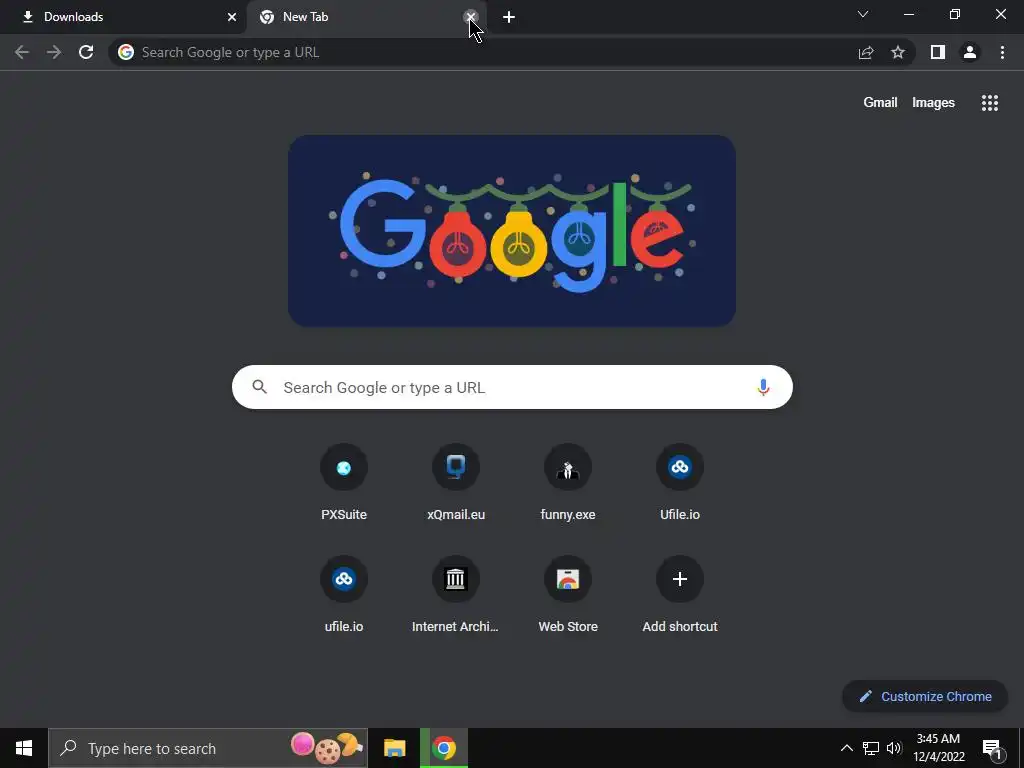The height and width of the screenshot is (768, 1024).
Task: Click the Chrome taskbar icon
Action: pos(444,748)
